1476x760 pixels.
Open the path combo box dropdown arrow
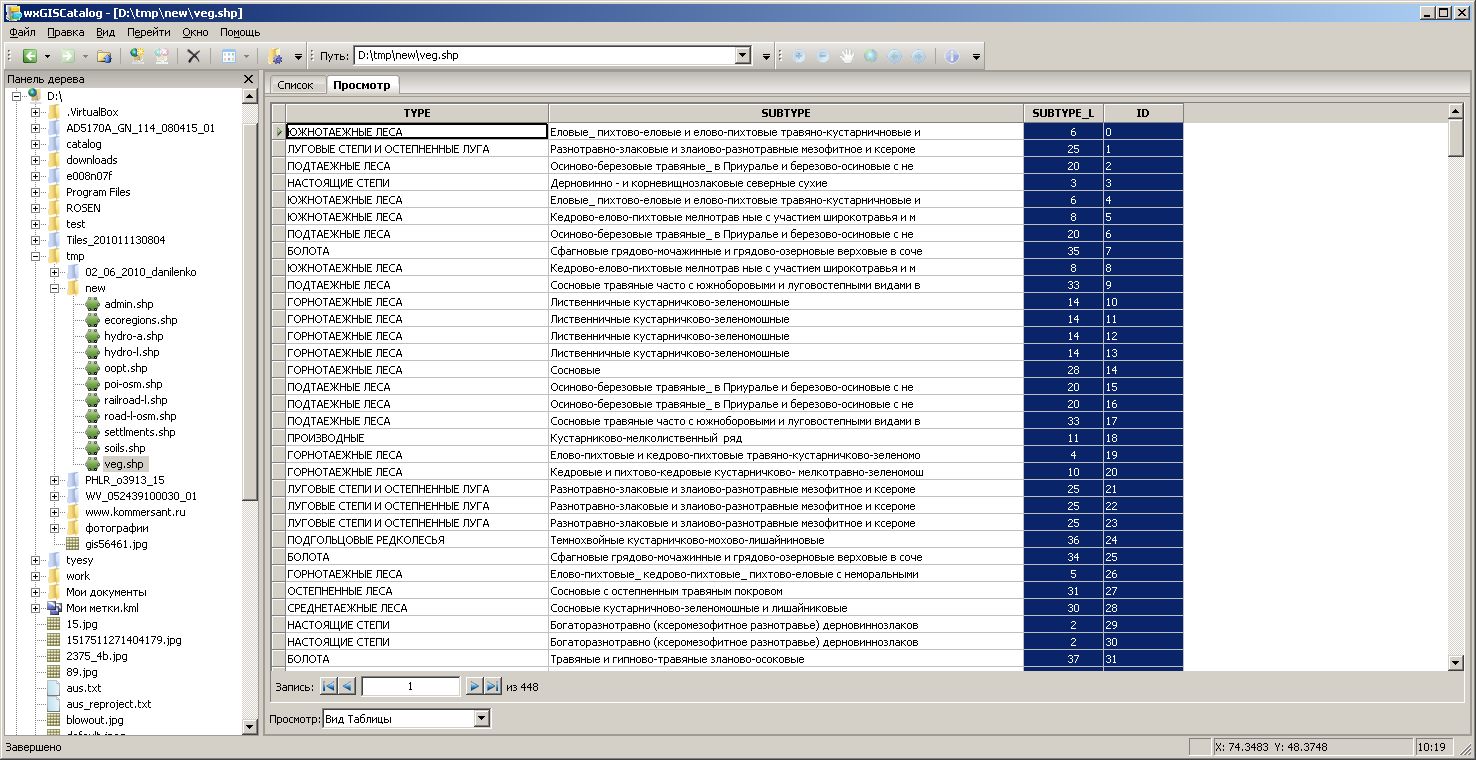pos(742,56)
